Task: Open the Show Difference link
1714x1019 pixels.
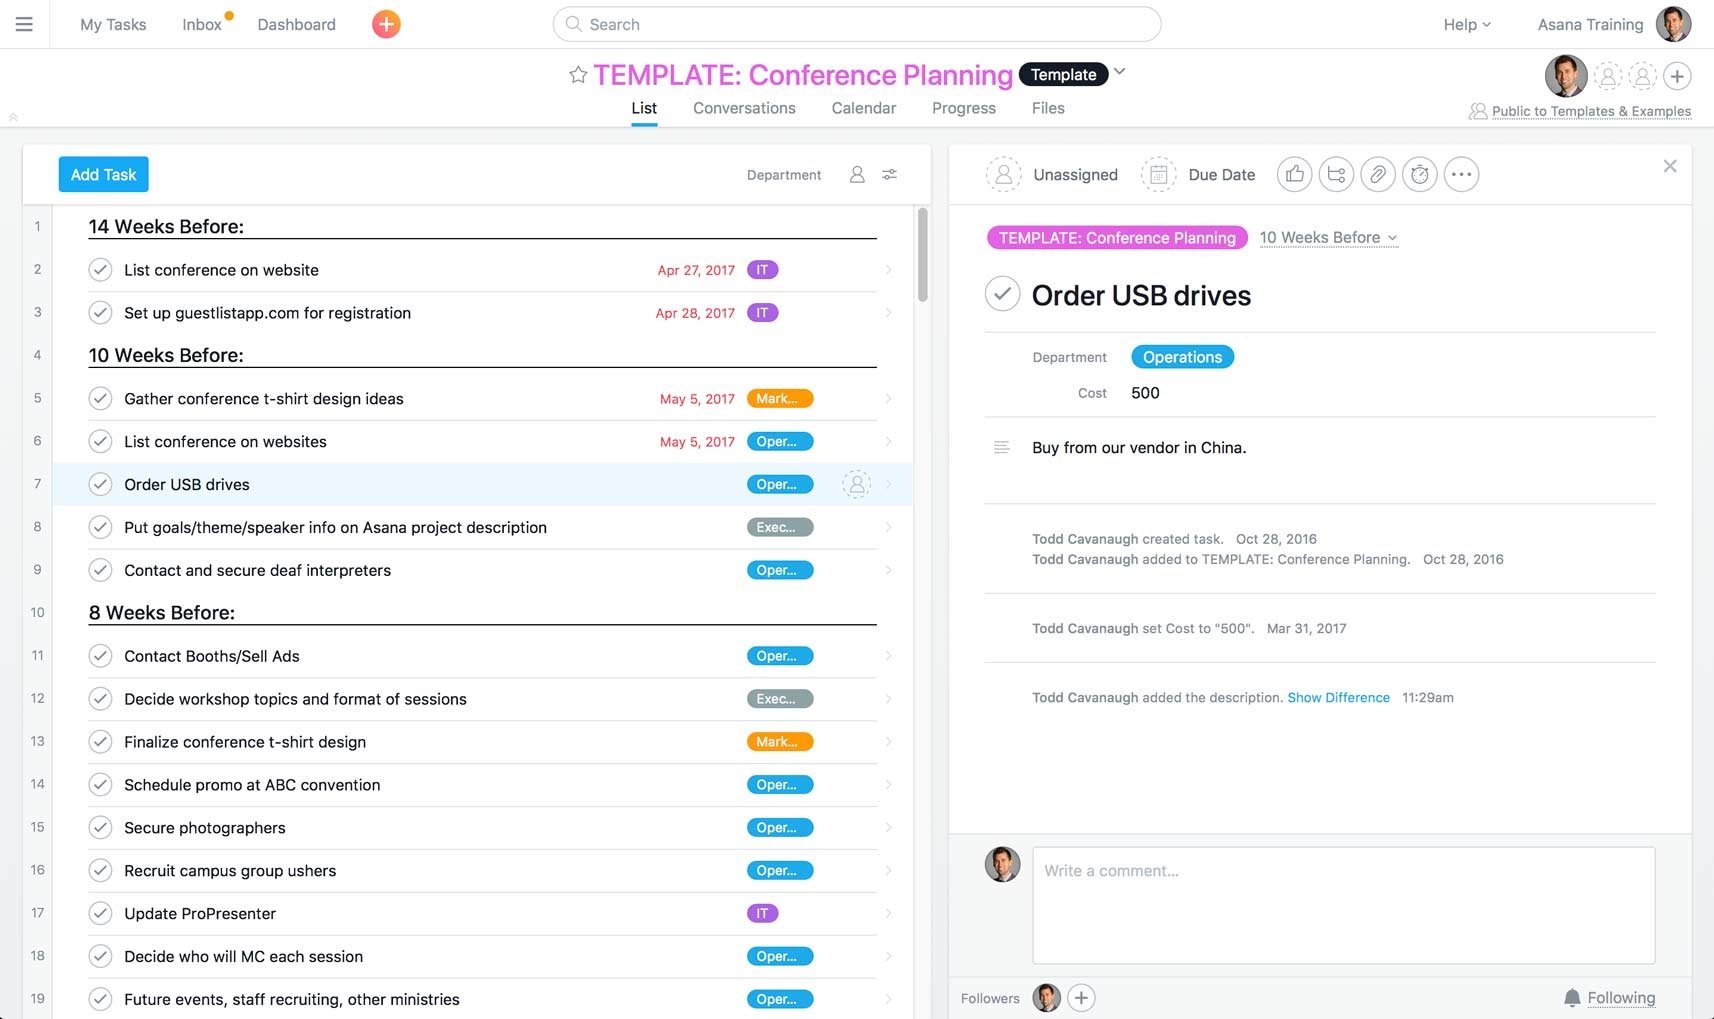Action: tap(1338, 698)
